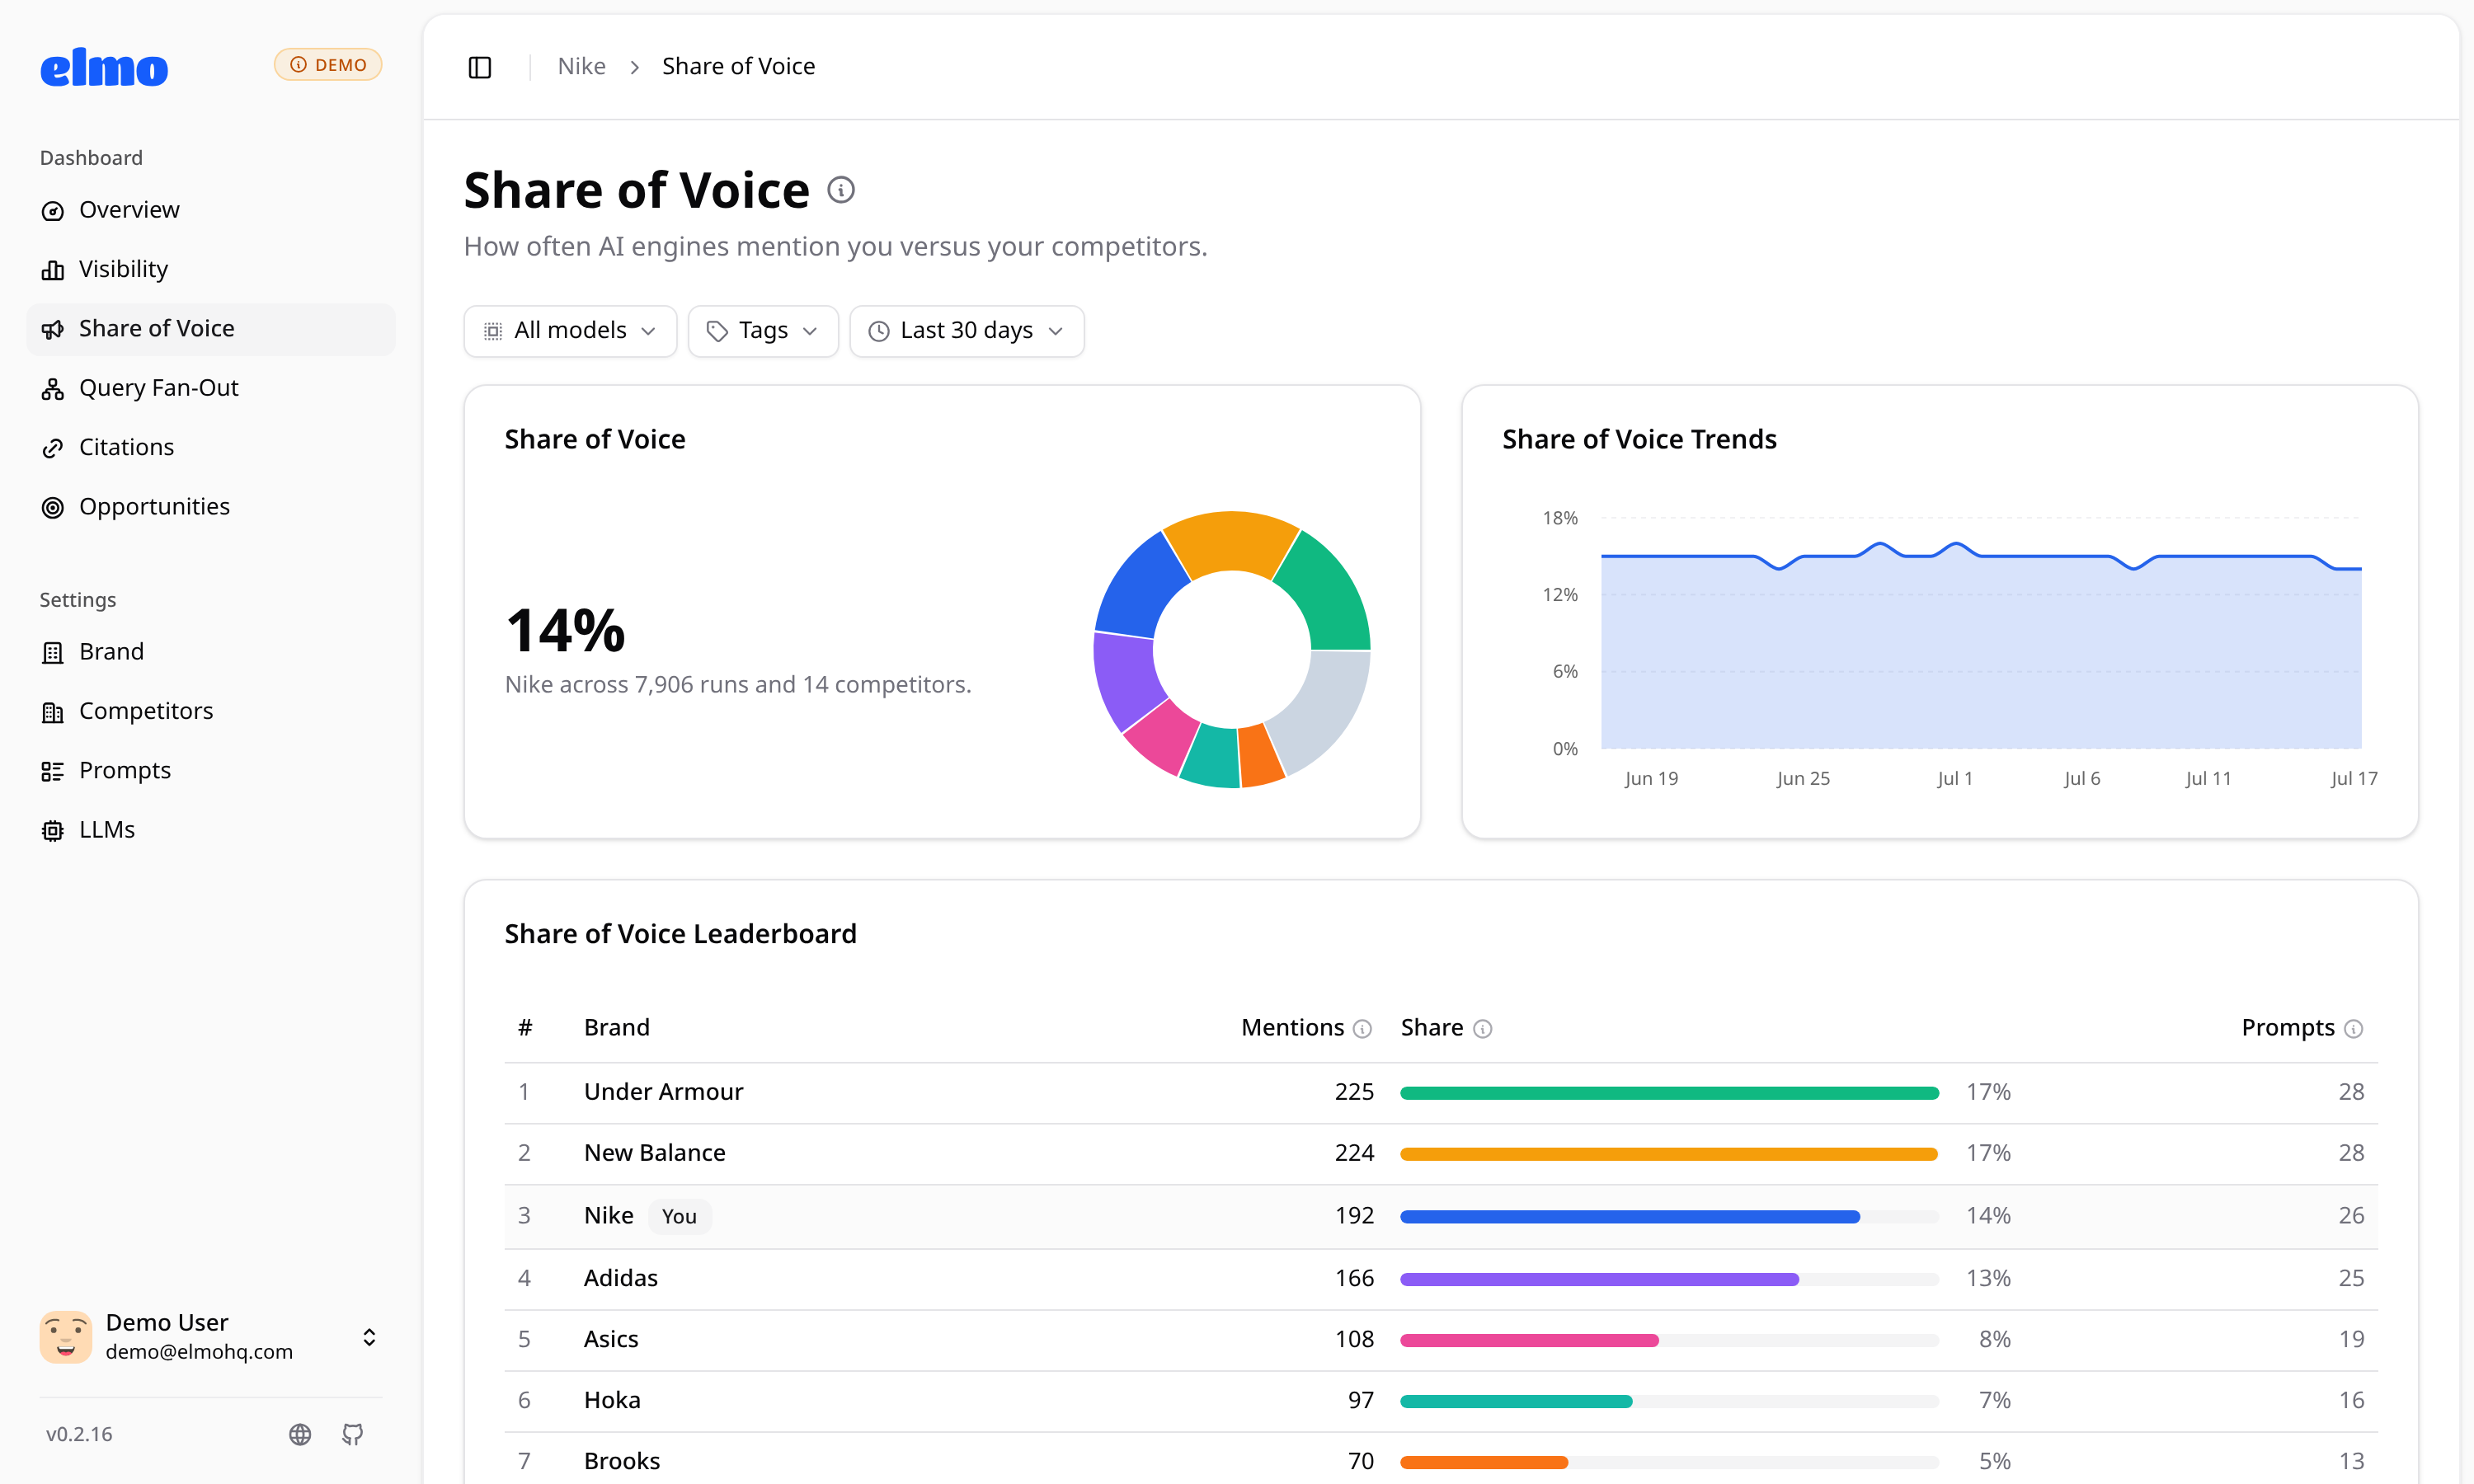Click the LLMs chip icon
This screenshot has width=2474, height=1484.
coord(53,830)
